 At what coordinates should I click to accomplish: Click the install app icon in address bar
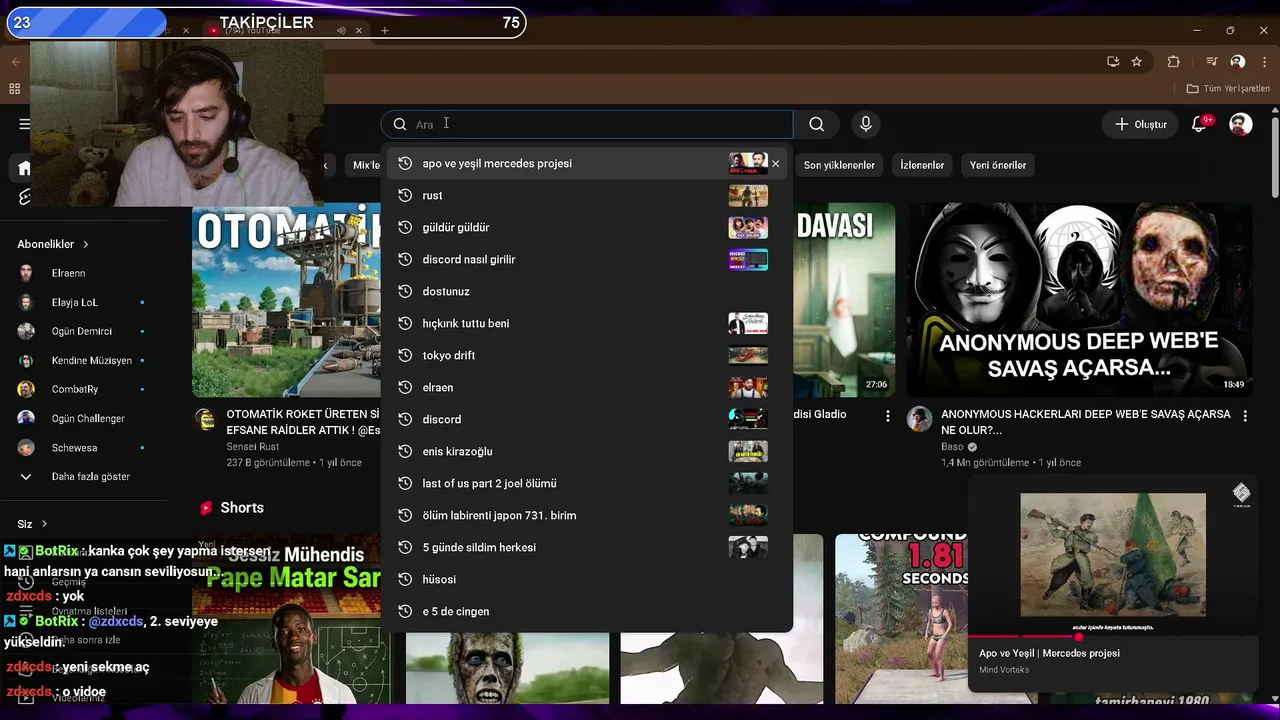tap(1113, 61)
